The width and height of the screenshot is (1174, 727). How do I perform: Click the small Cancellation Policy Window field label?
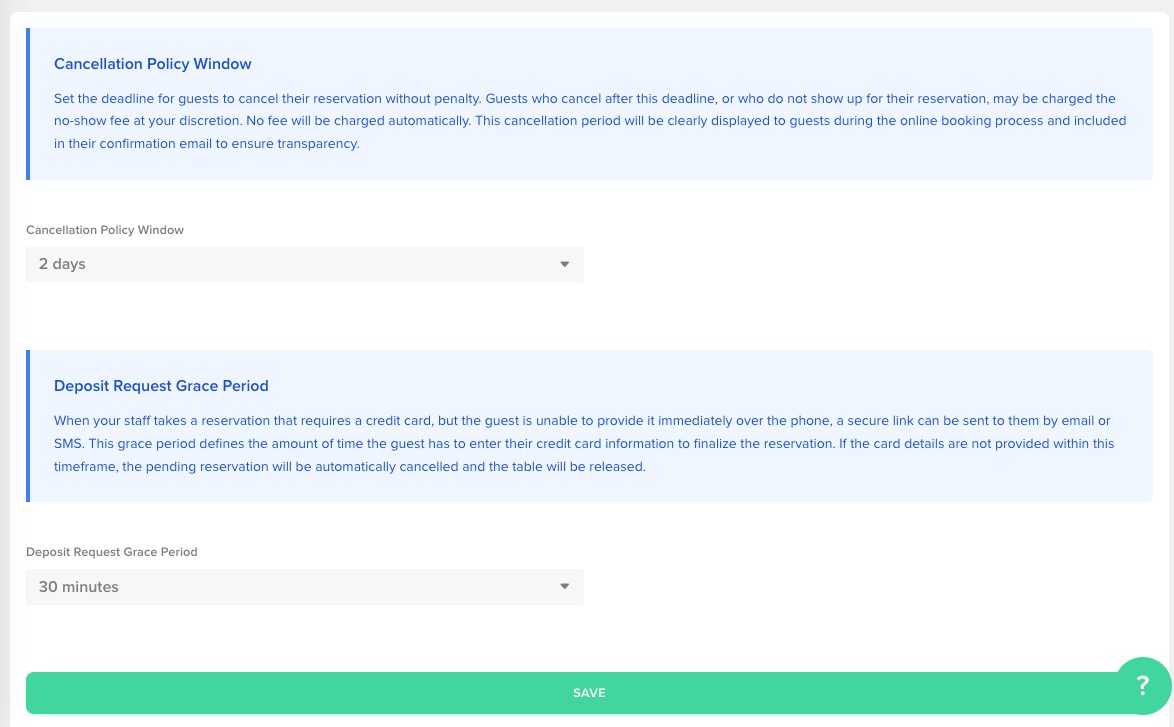point(105,230)
